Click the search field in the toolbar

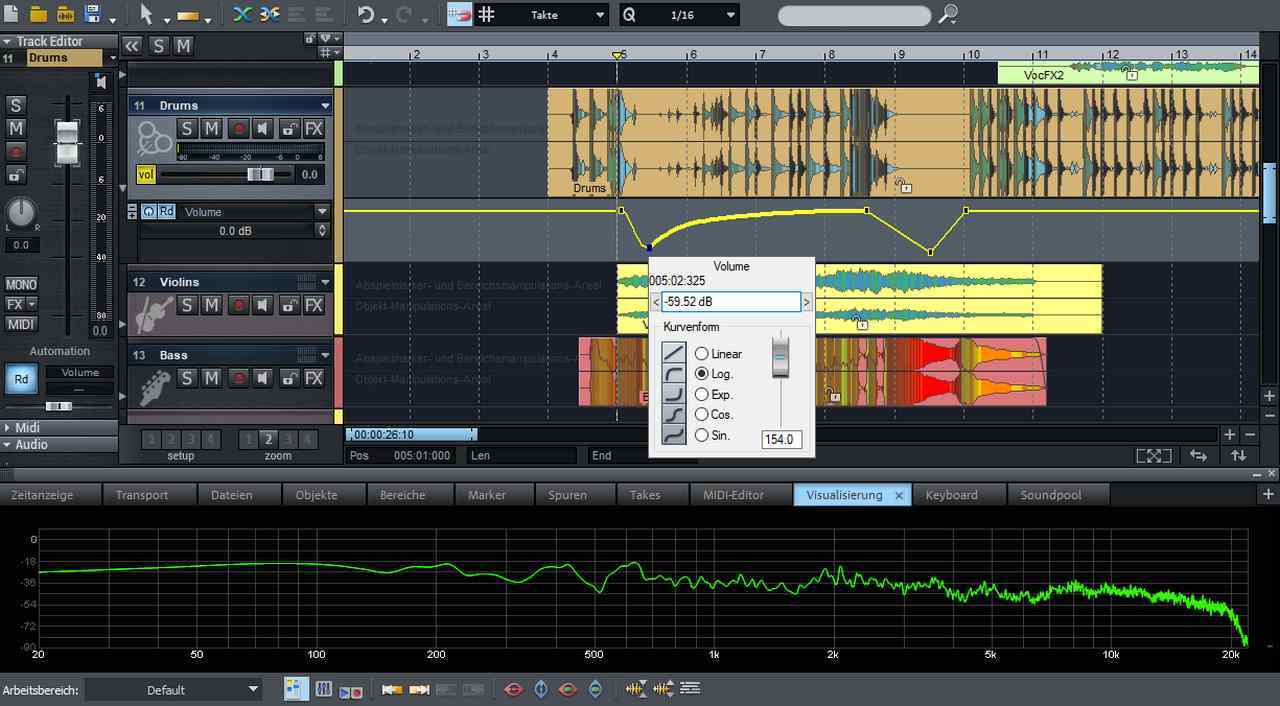click(854, 15)
